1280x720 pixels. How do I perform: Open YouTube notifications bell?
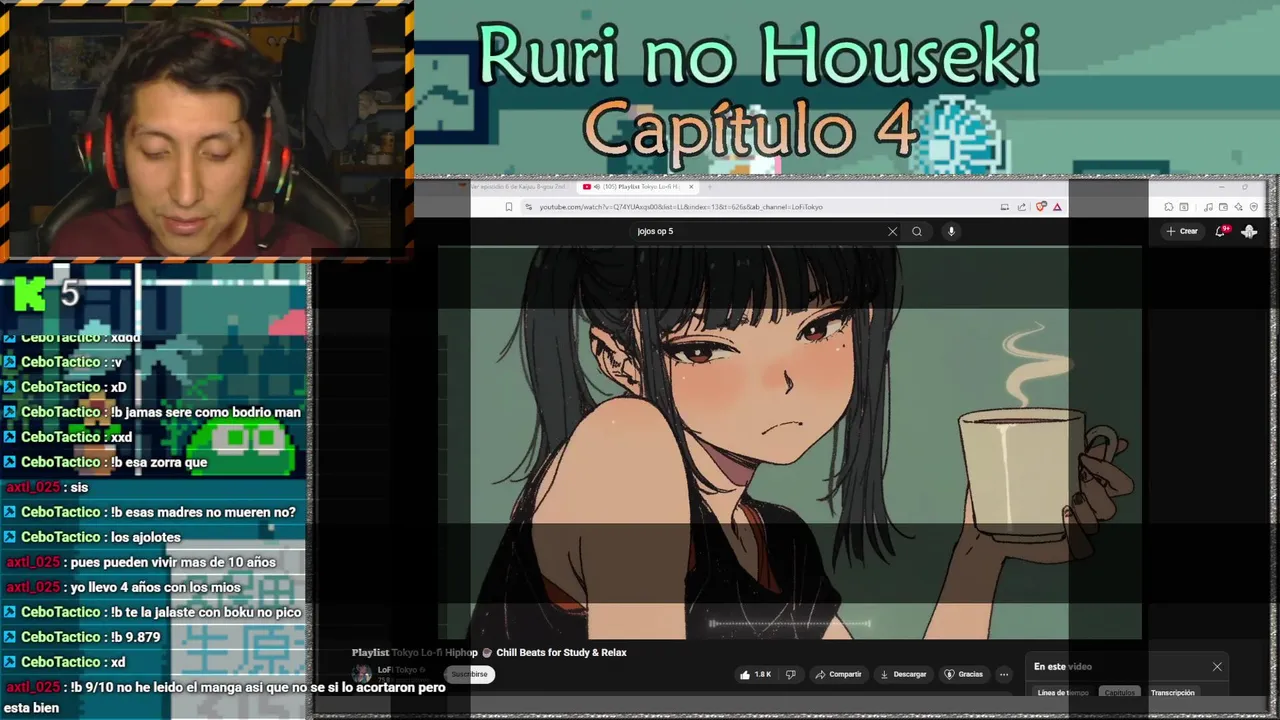[1220, 231]
